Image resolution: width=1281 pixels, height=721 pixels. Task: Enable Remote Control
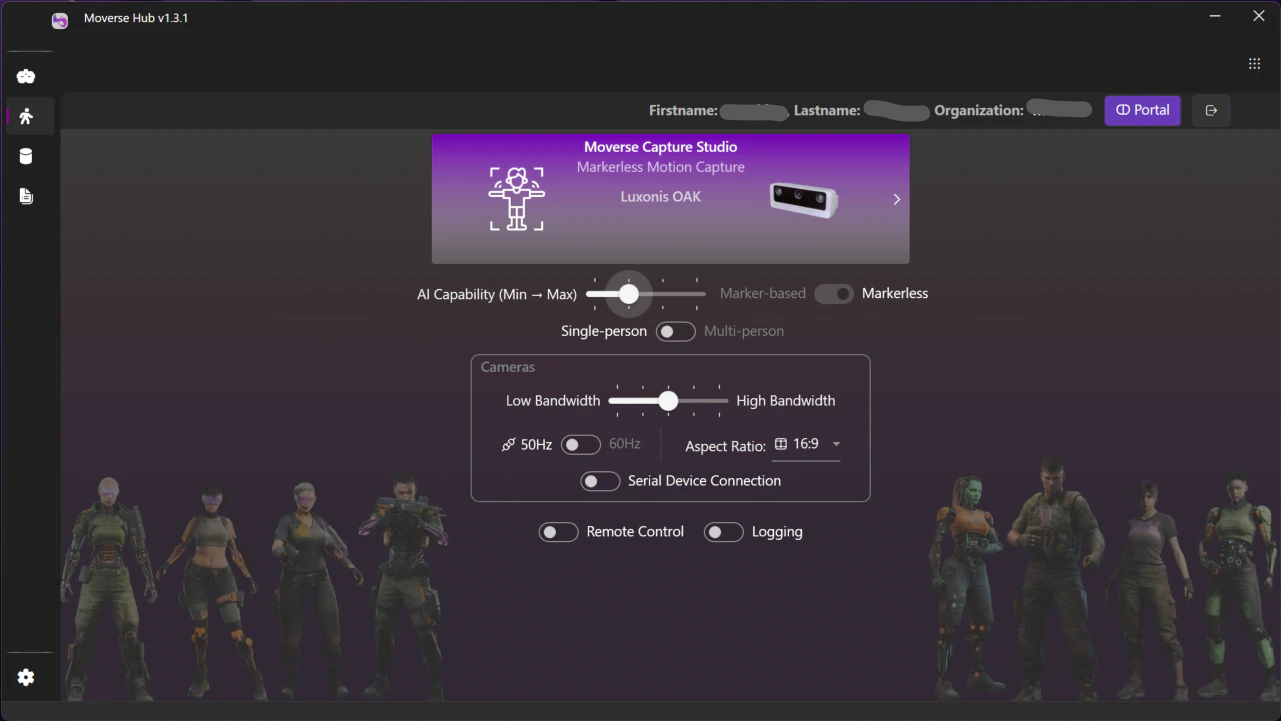[558, 533]
